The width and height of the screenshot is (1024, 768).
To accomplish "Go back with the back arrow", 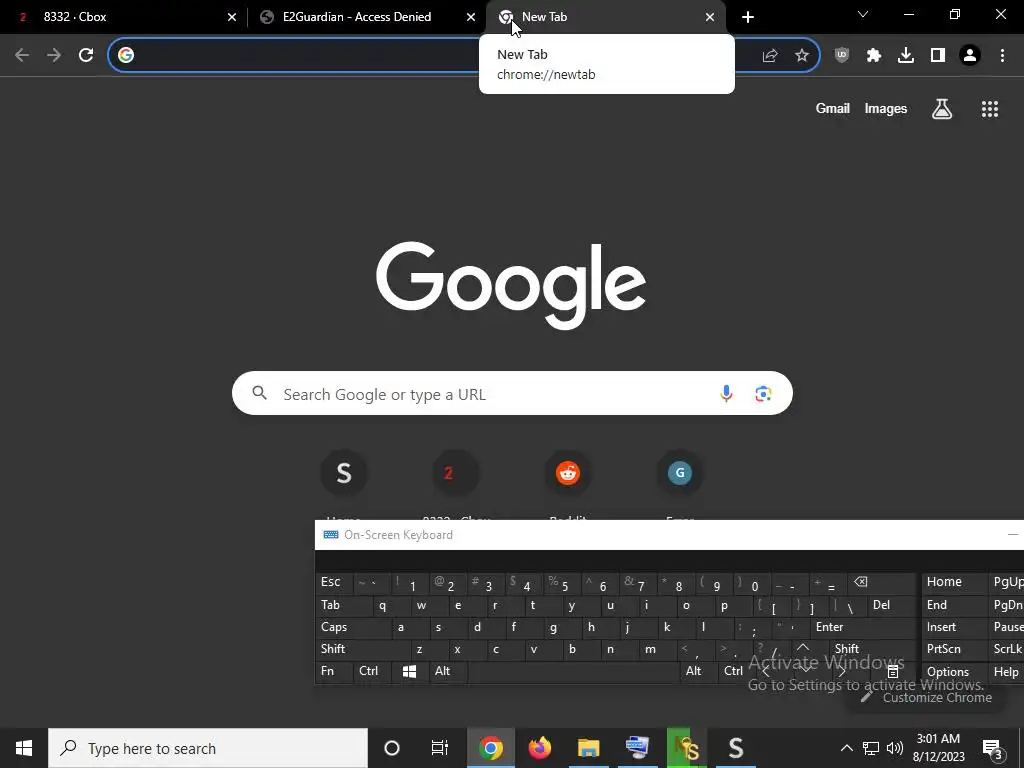I will coord(22,56).
